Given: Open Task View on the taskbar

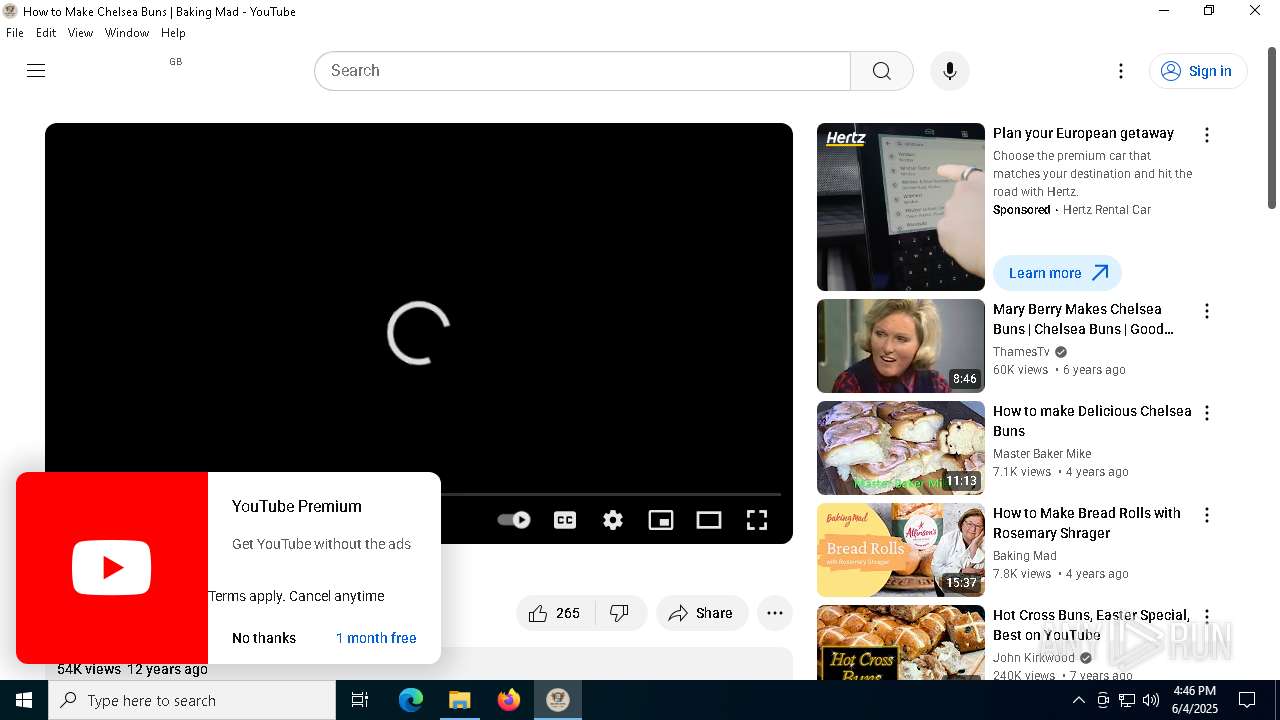Looking at the screenshot, I should click(360, 700).
